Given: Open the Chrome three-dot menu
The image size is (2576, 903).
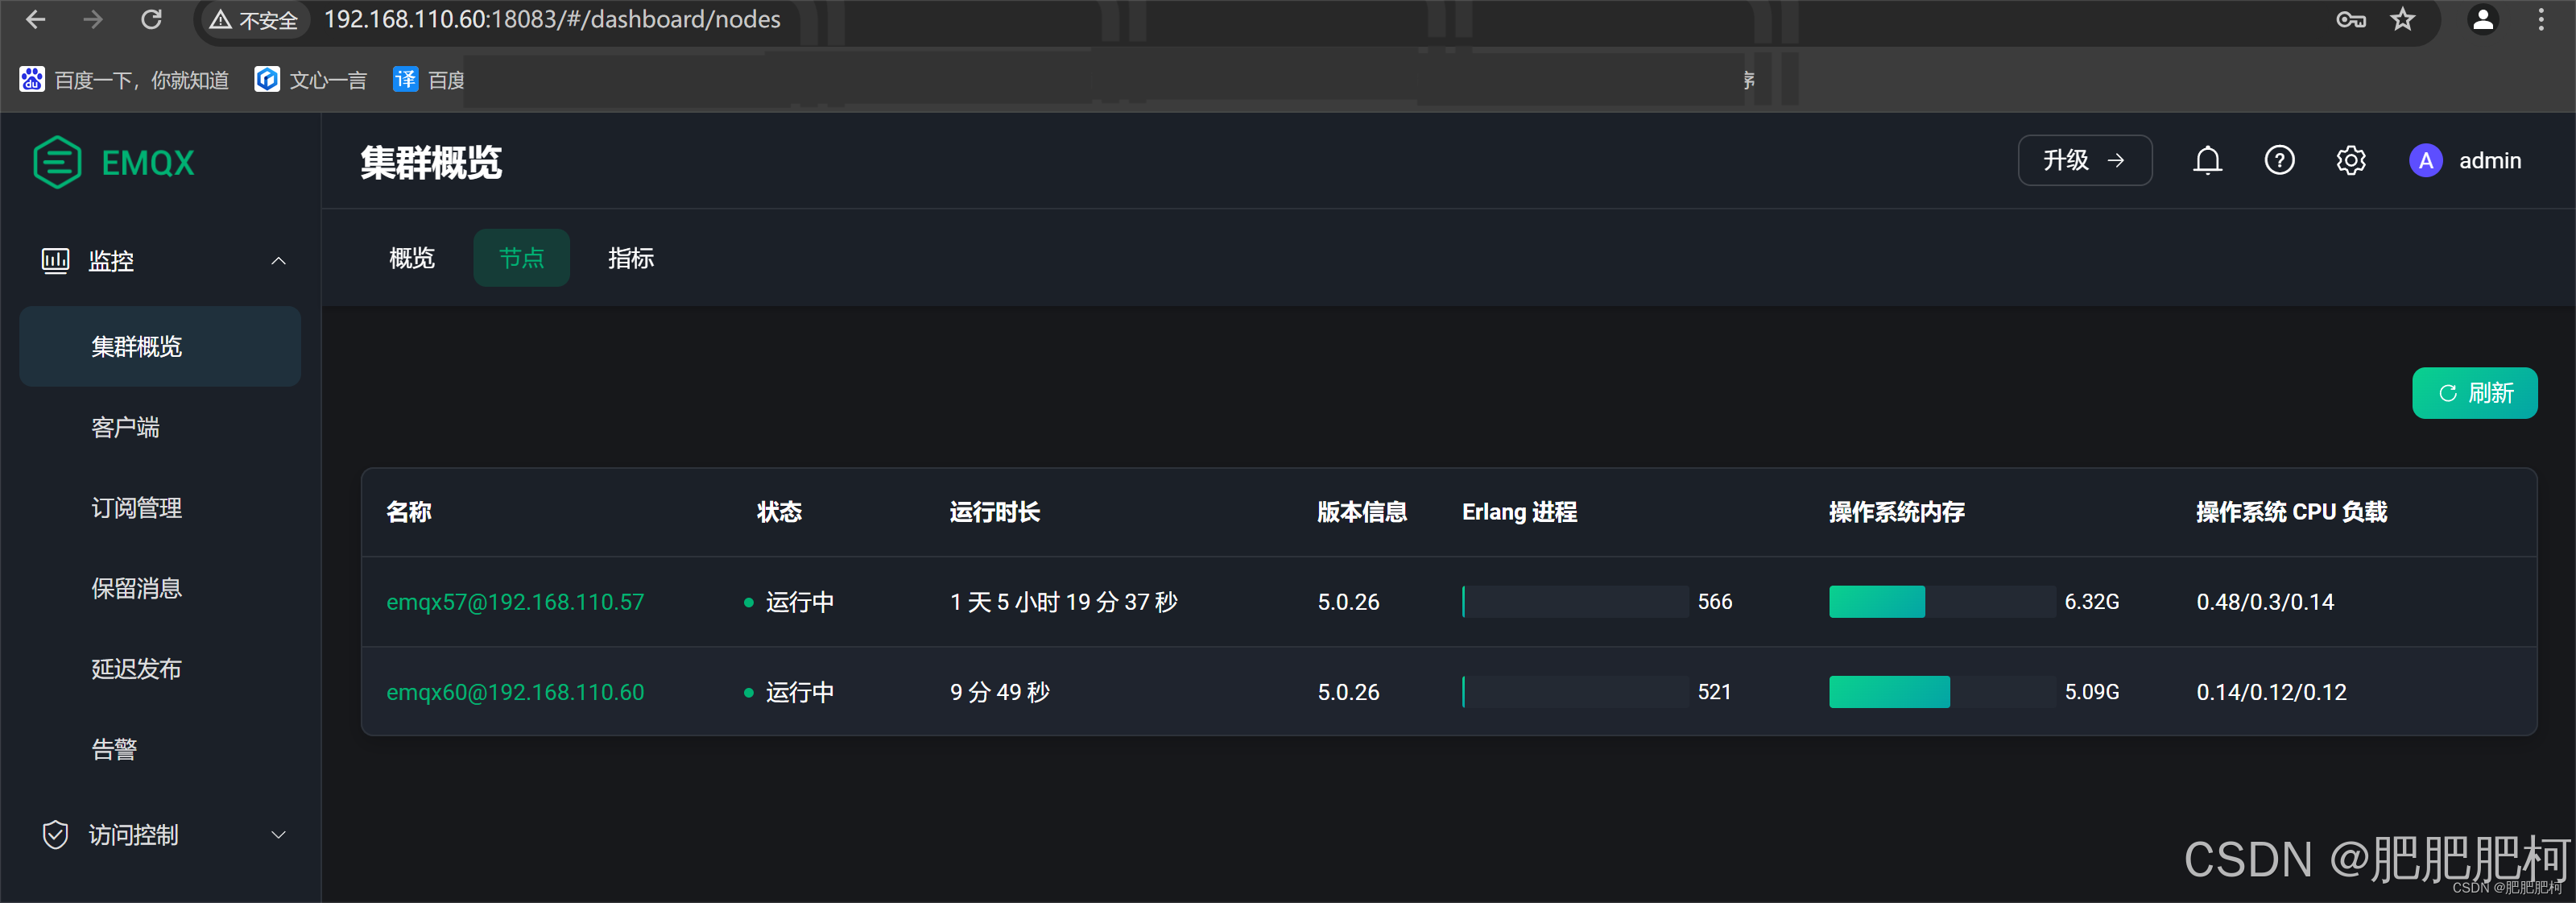Looking at the screenshot, I should [2540, 19].
